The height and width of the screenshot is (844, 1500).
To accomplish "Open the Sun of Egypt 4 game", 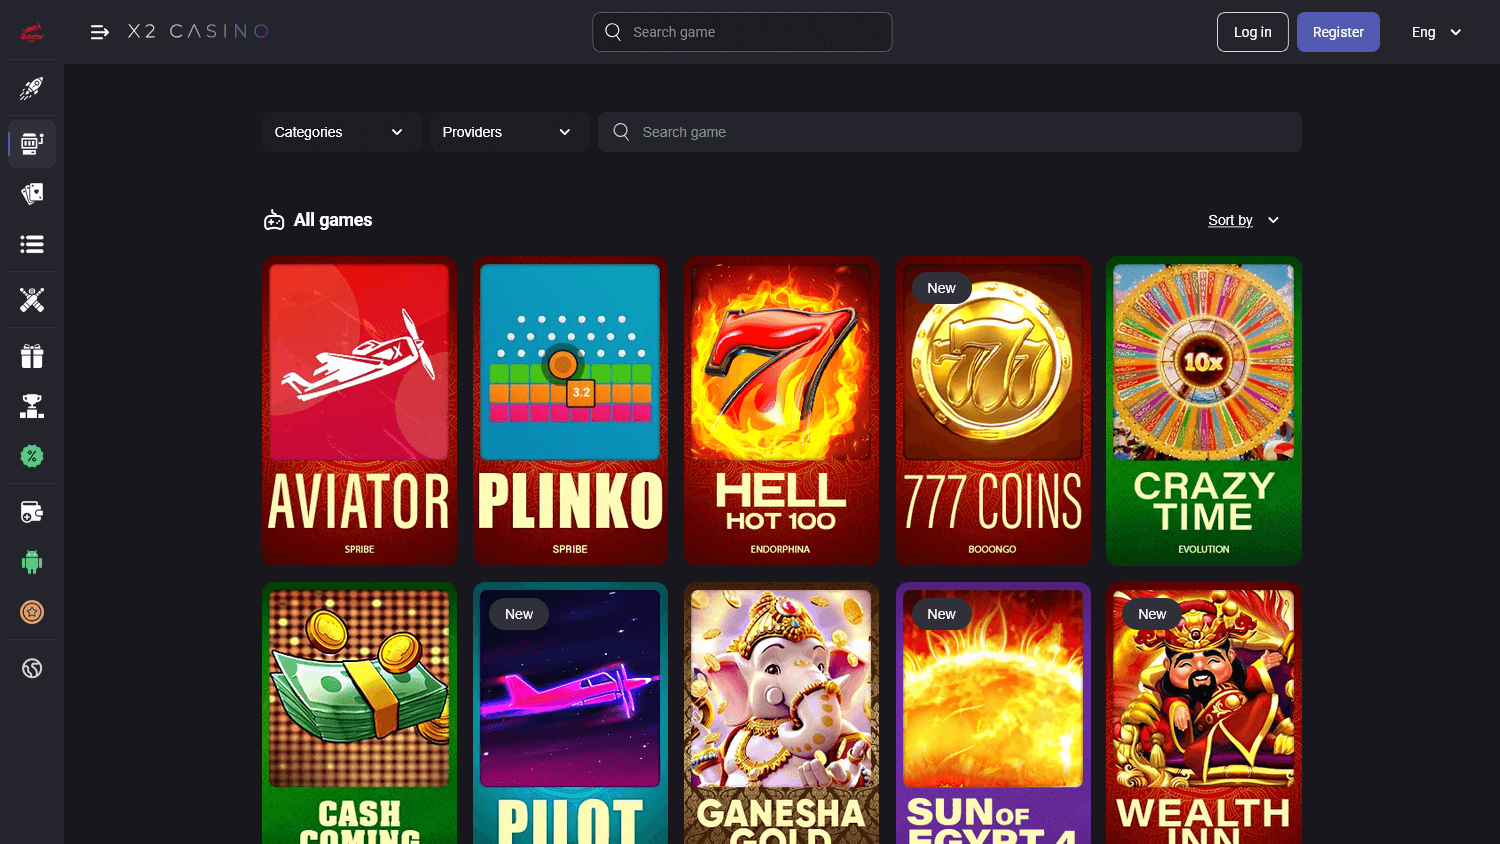I will point(993,713).
